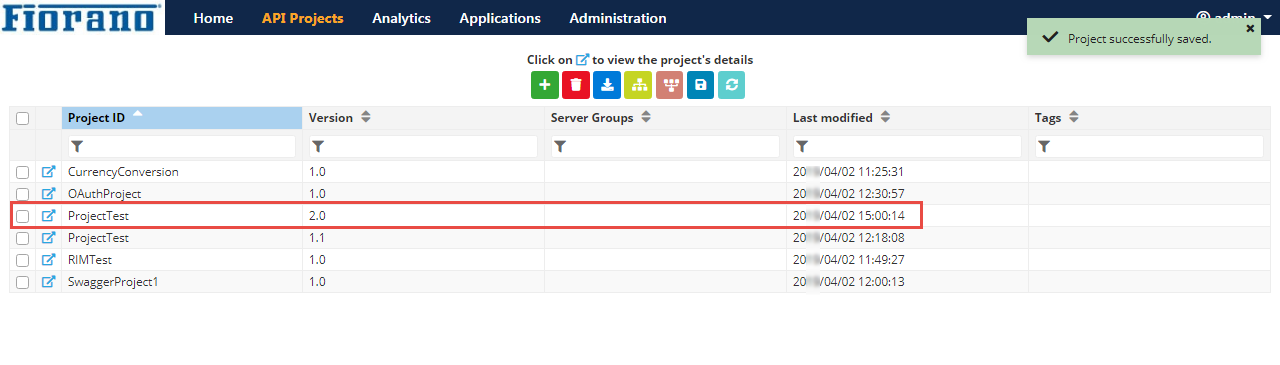
Task: Dismiss the Project successfully saved notification
Action: coord(1250,29)
